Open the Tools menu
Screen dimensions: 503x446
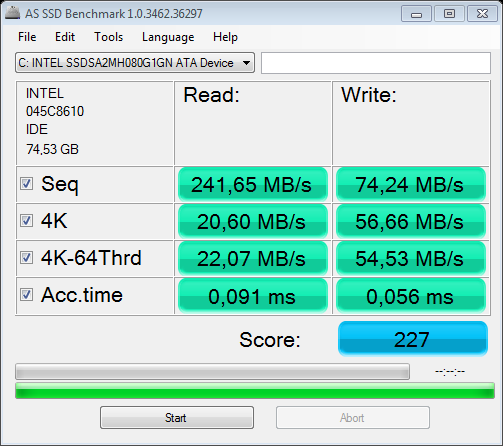(x=108, y=37)
